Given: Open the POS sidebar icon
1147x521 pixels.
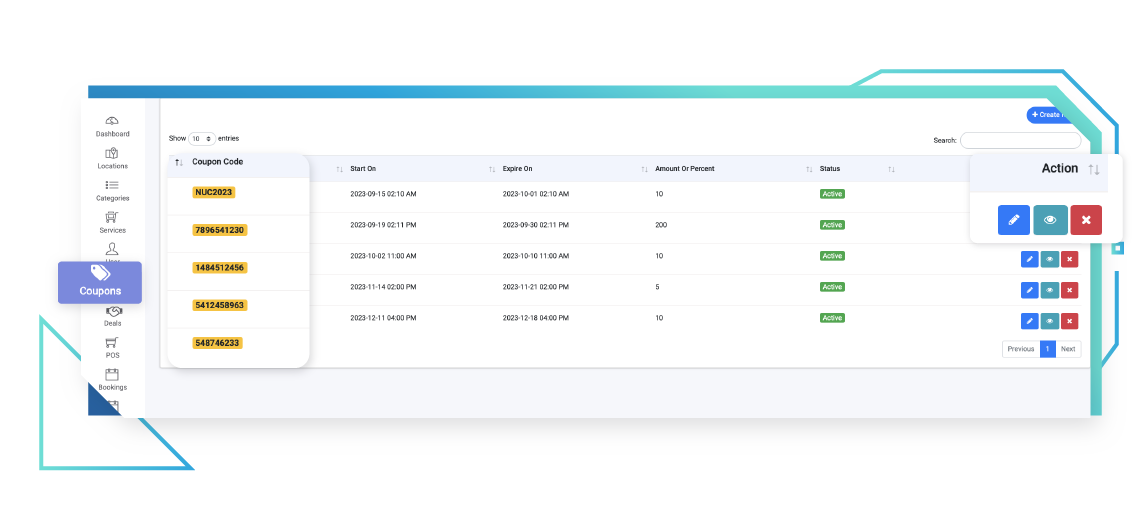Looking at the screenshot, I should pos(112,344).
